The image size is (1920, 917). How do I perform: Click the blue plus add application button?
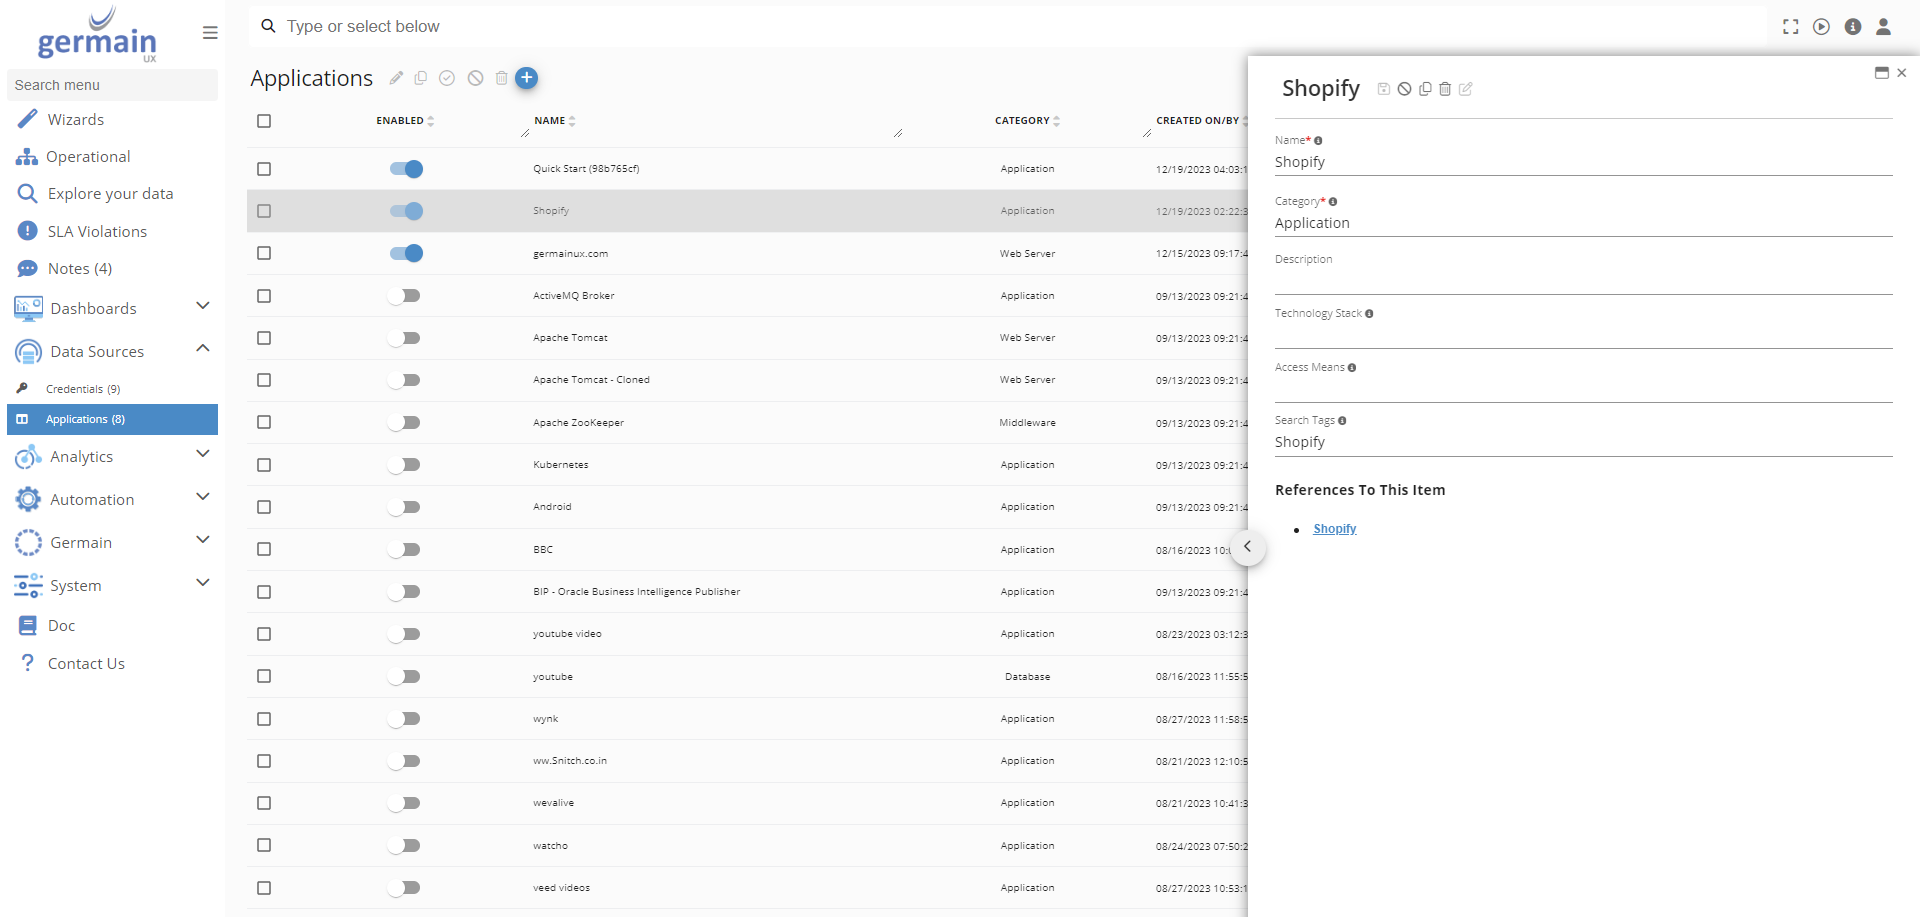click(x=526, y=78)
